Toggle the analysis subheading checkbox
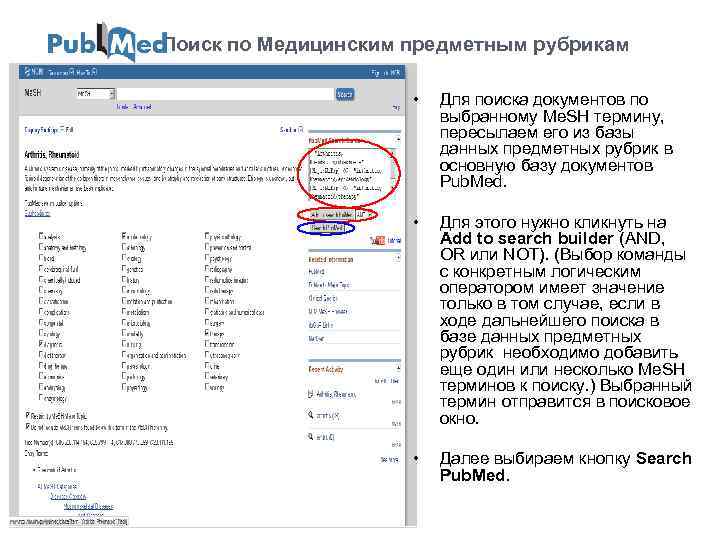 tap(41, 236)
